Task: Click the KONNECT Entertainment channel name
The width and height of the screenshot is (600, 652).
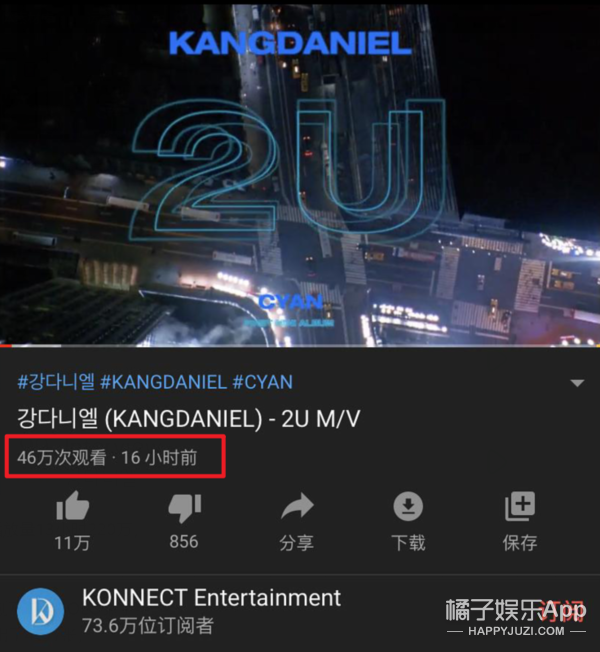Action: 211,598
